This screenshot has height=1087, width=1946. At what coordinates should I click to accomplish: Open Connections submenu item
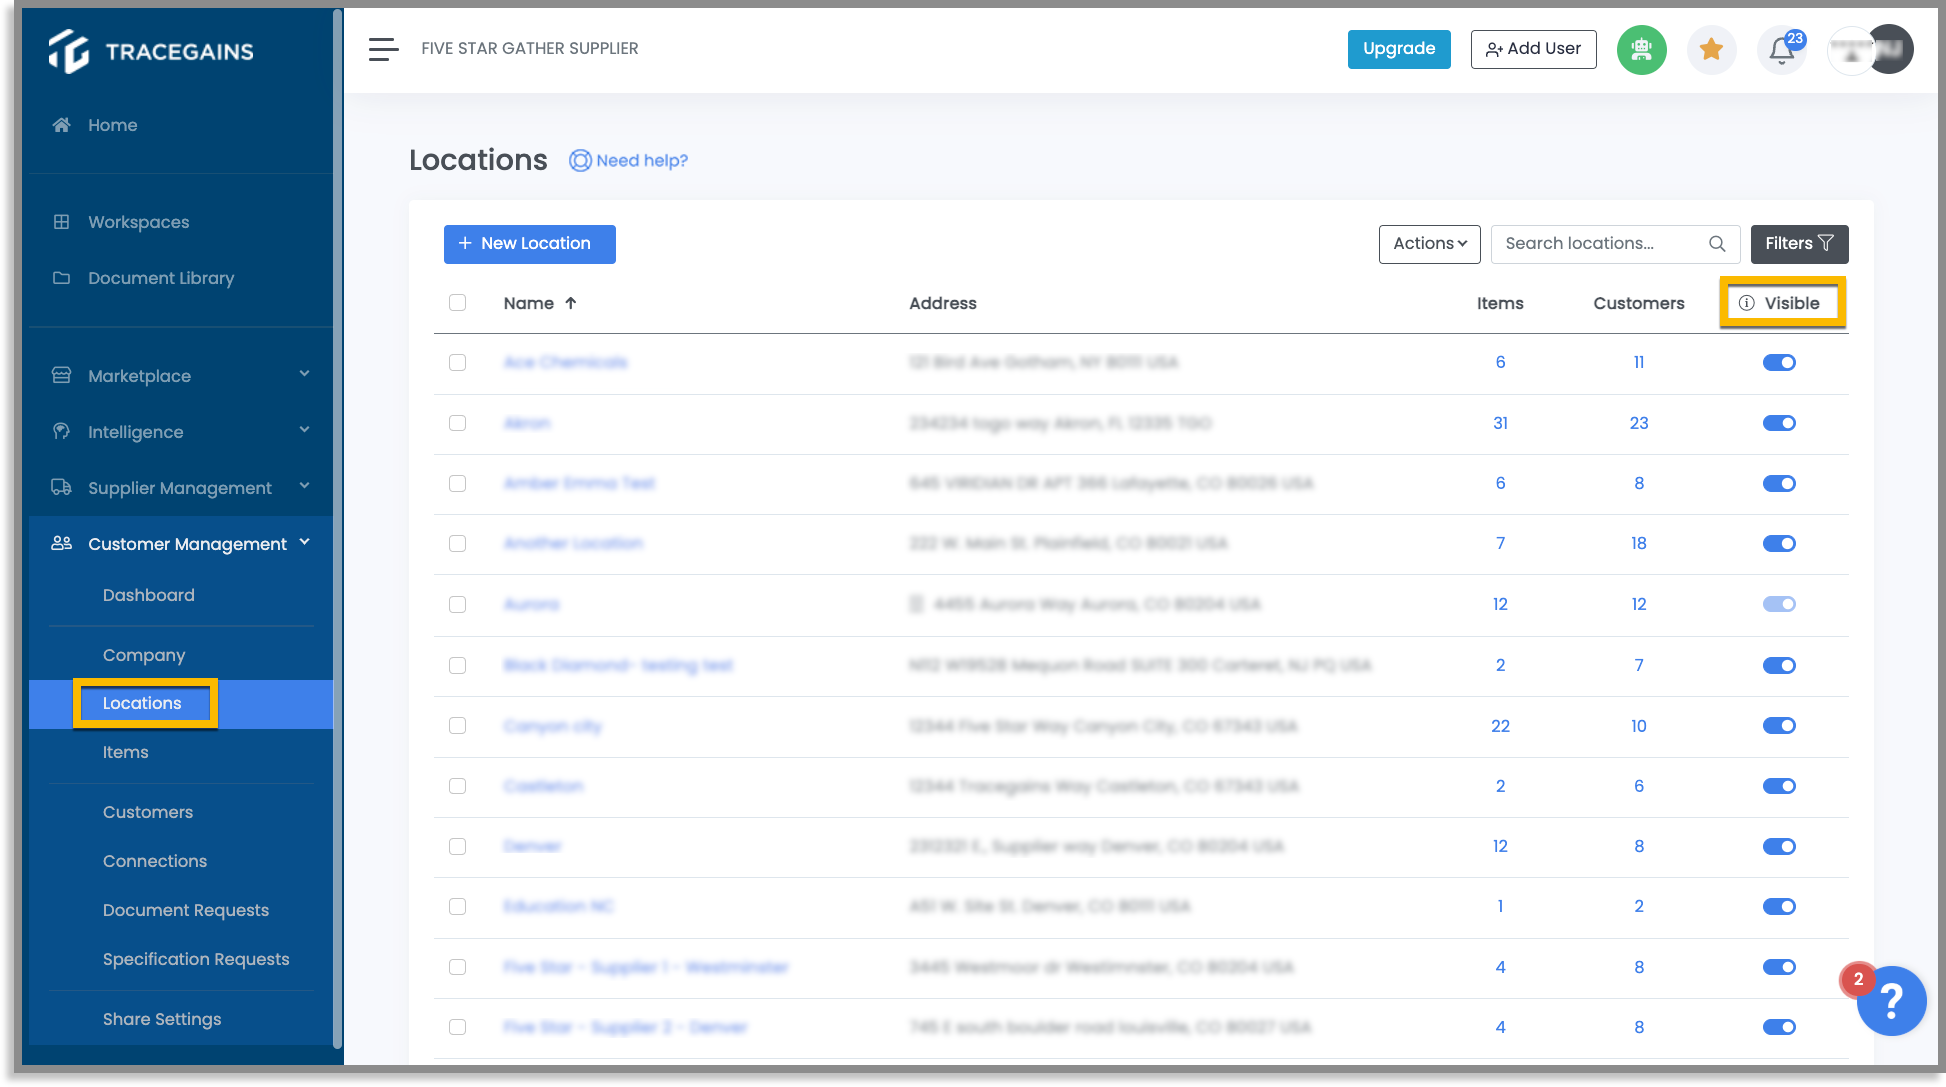coord(154,862)
